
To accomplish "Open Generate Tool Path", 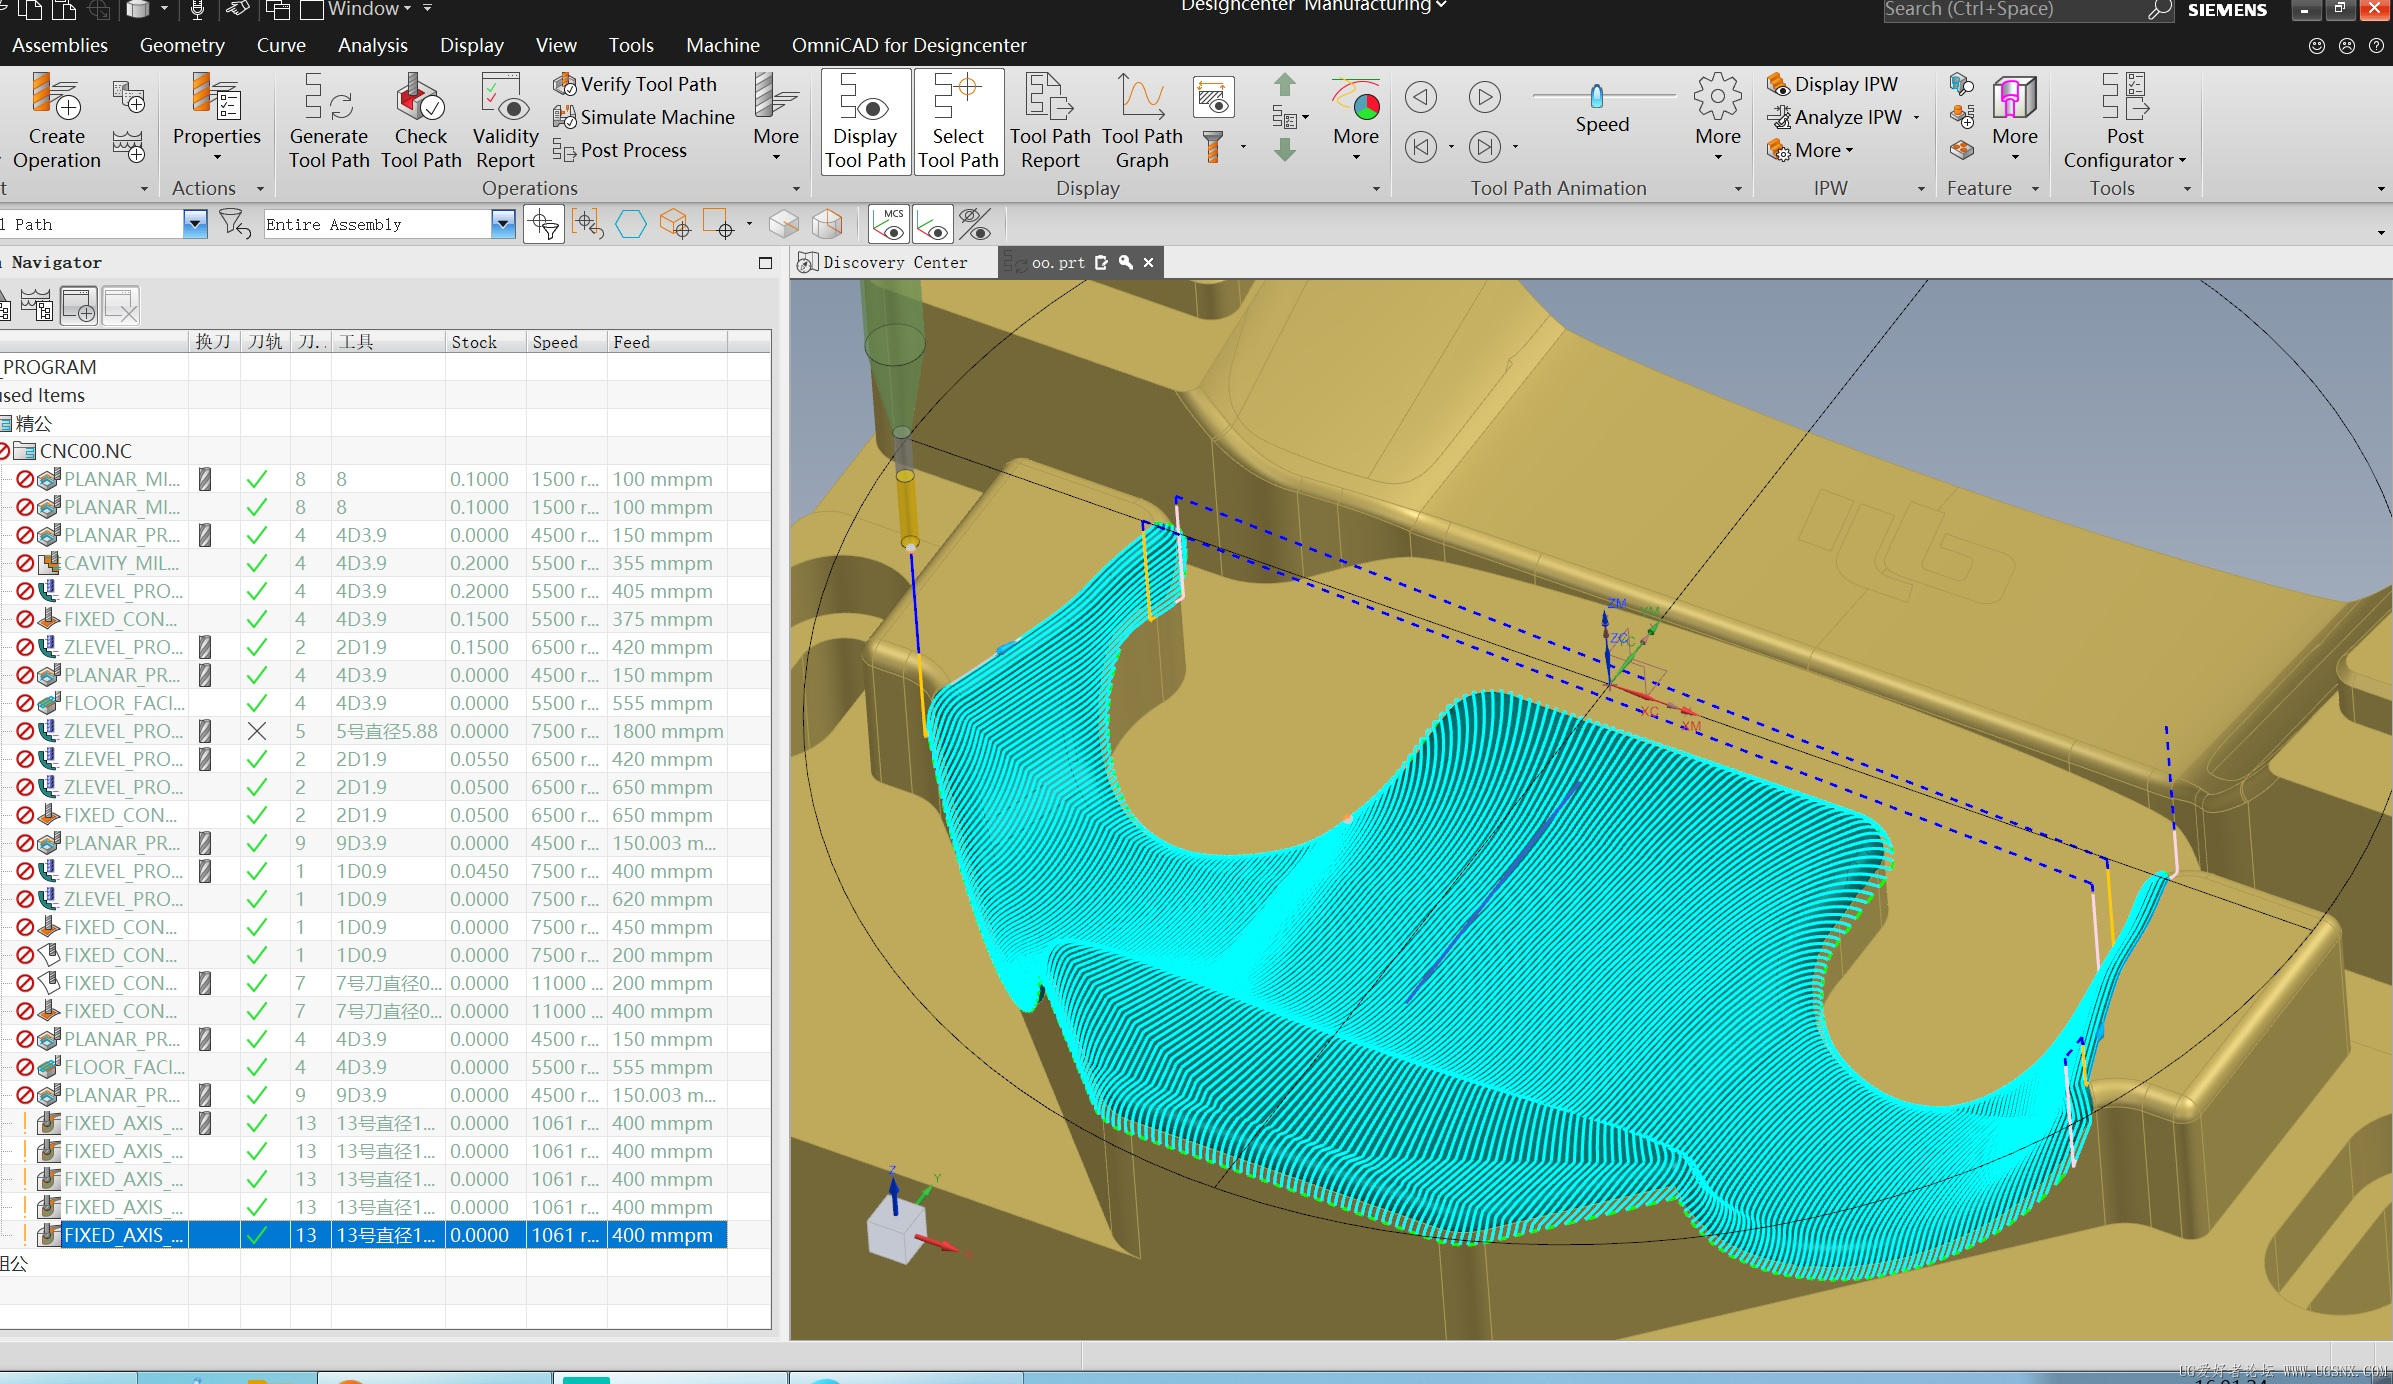I will 329,122.
